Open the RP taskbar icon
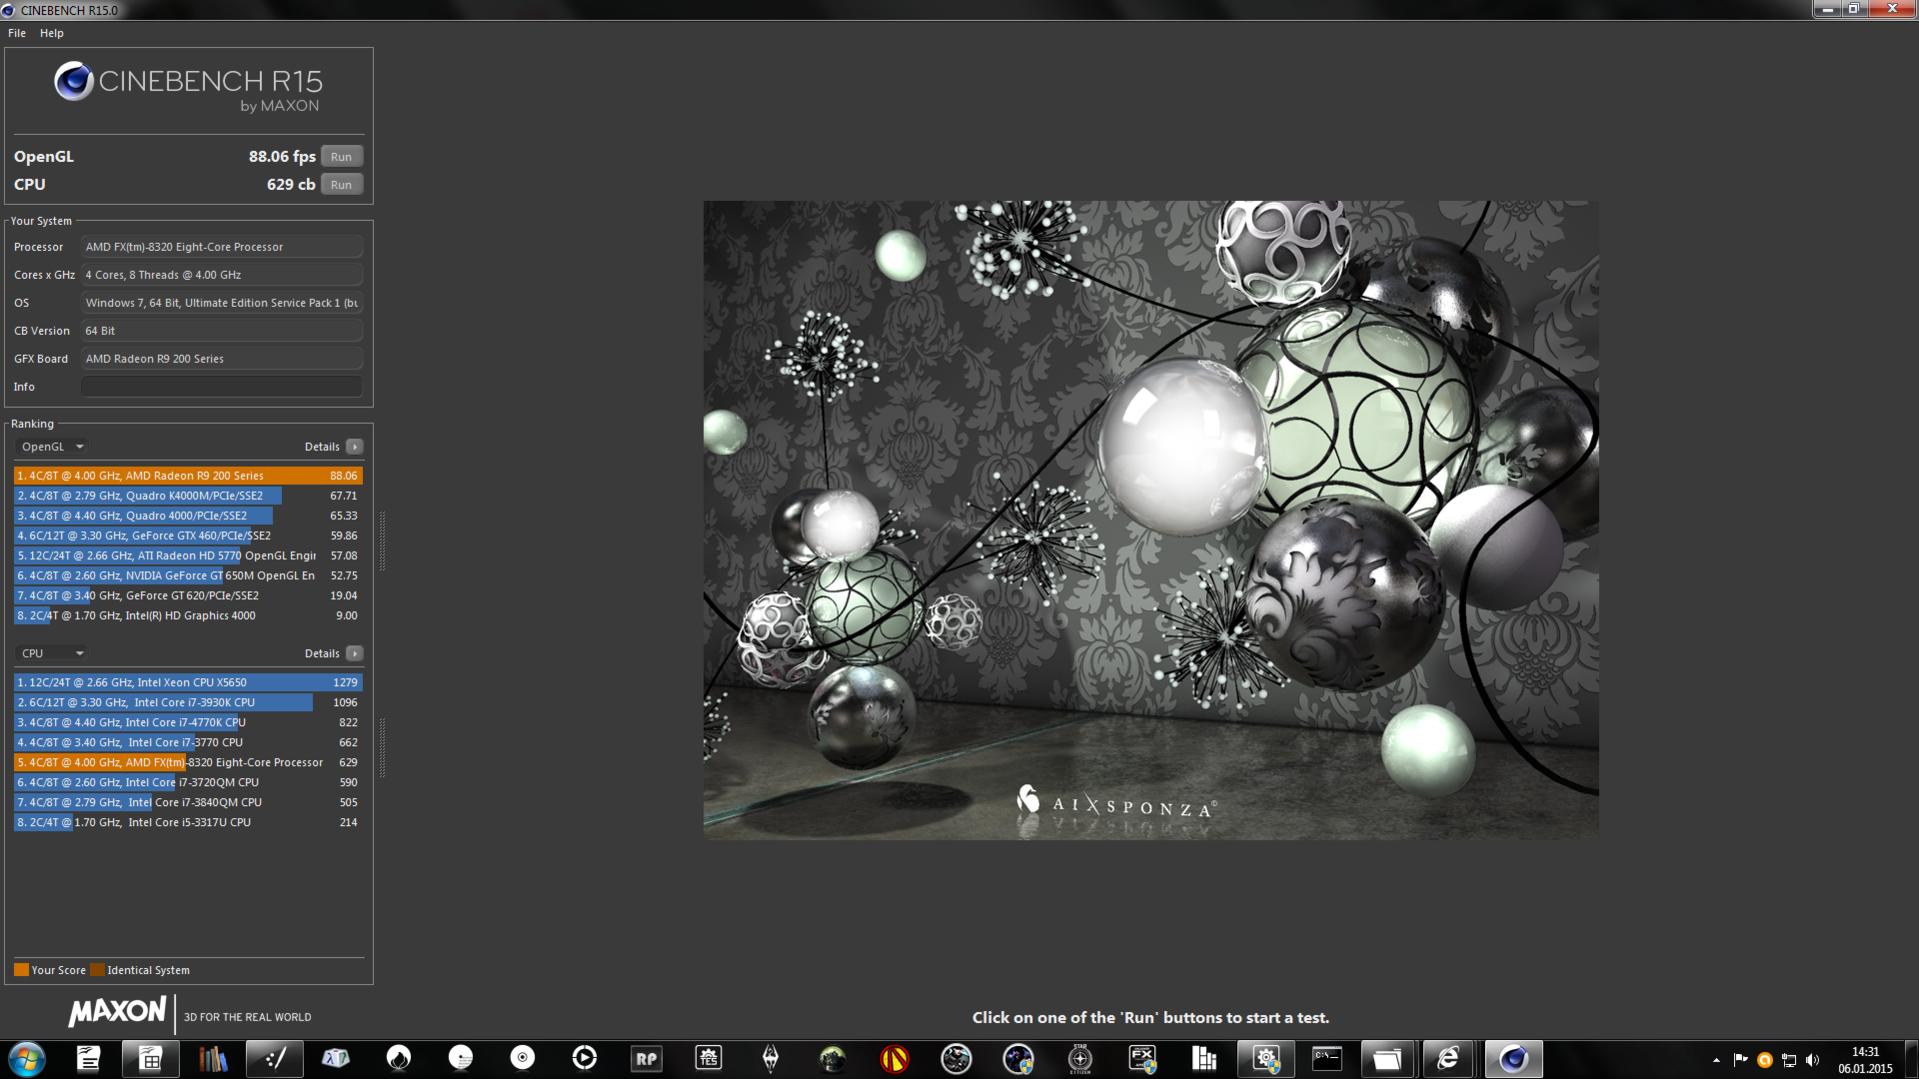 pos(646,1058)
